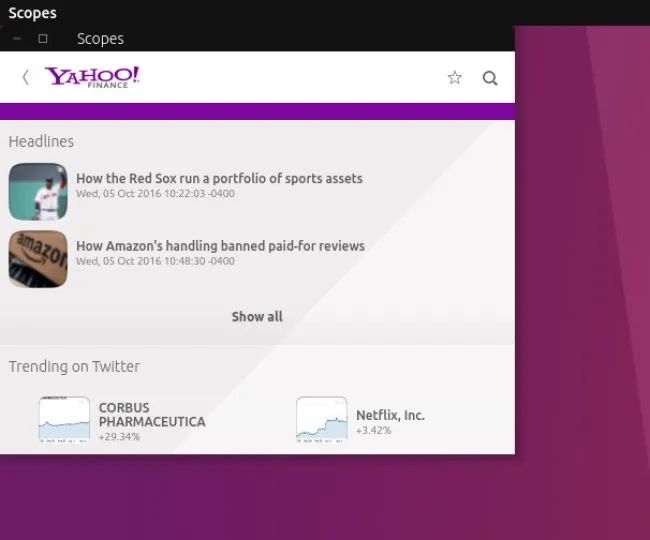
Task: Click the Netflix +3.42% change value
Action: (x=373, y=430)
